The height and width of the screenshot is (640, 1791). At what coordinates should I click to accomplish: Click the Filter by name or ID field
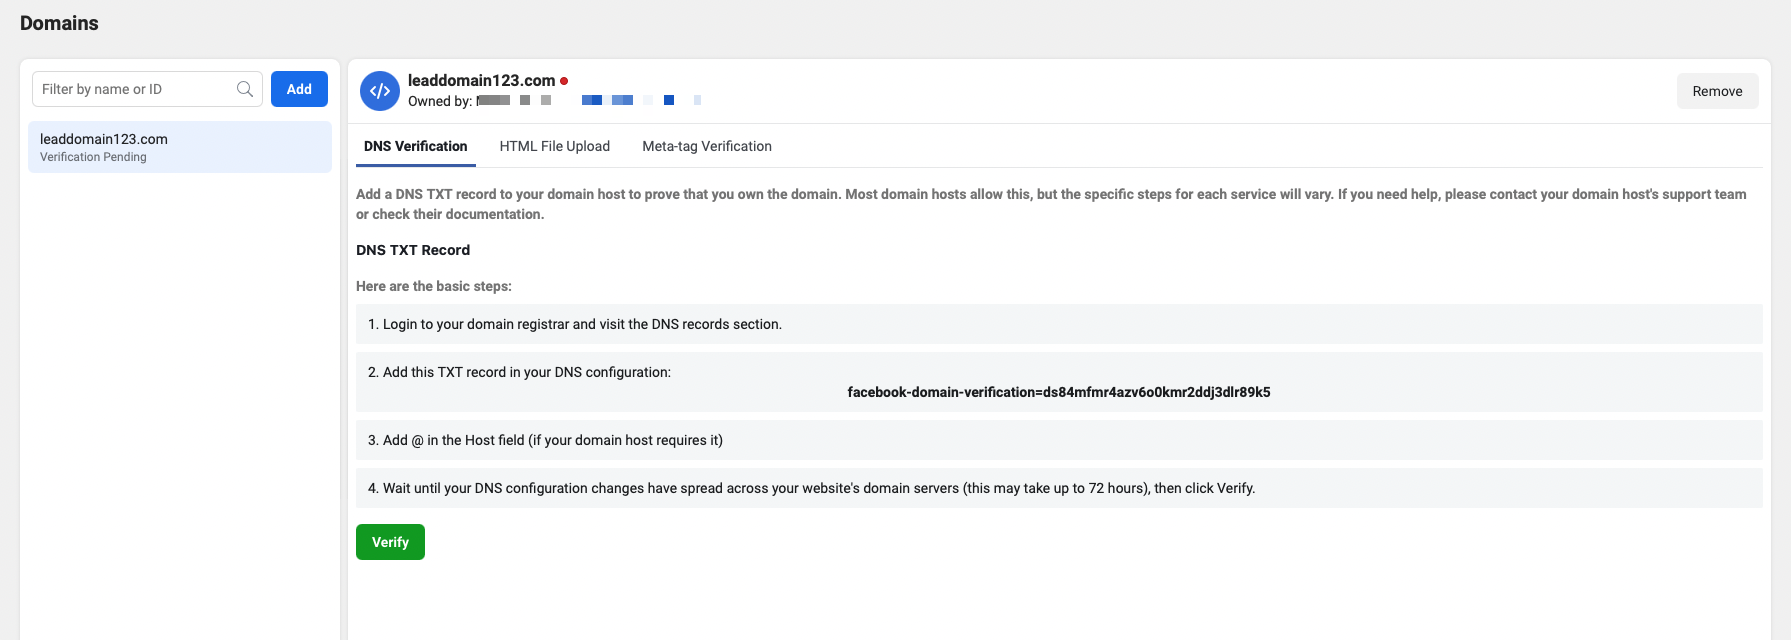(x=147, y=89)
